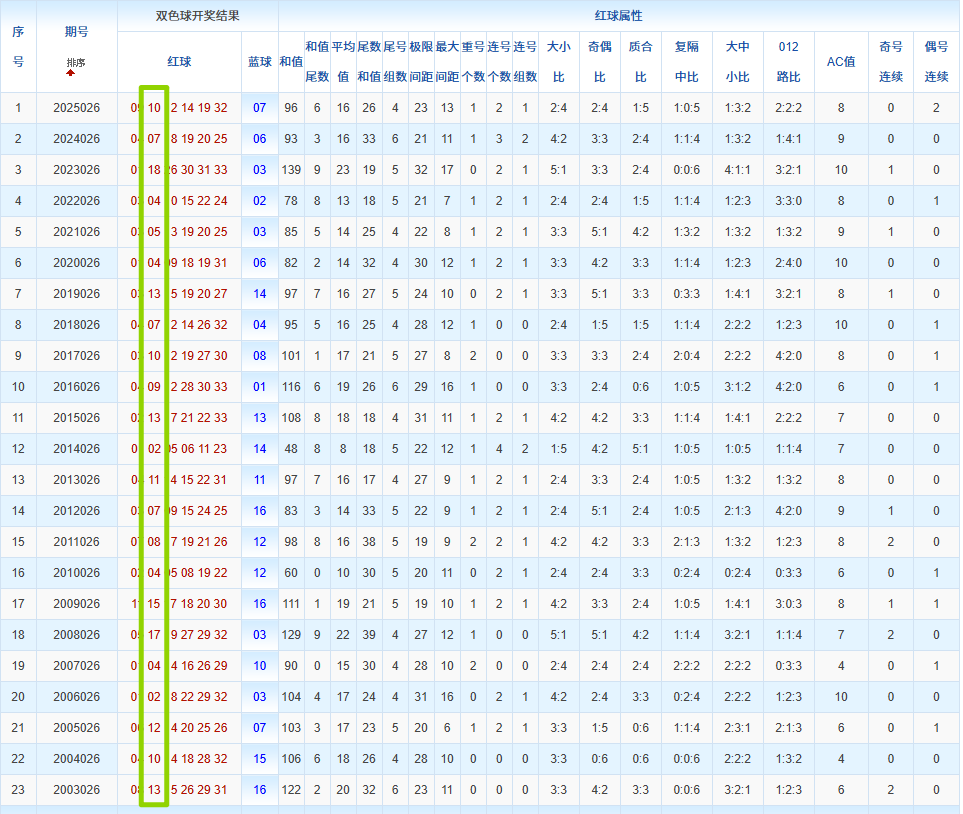This screenshot has height=814, width=963.
Task: Click the 质合比 column header
Action: pyautogui.click(x=641, y=61)
